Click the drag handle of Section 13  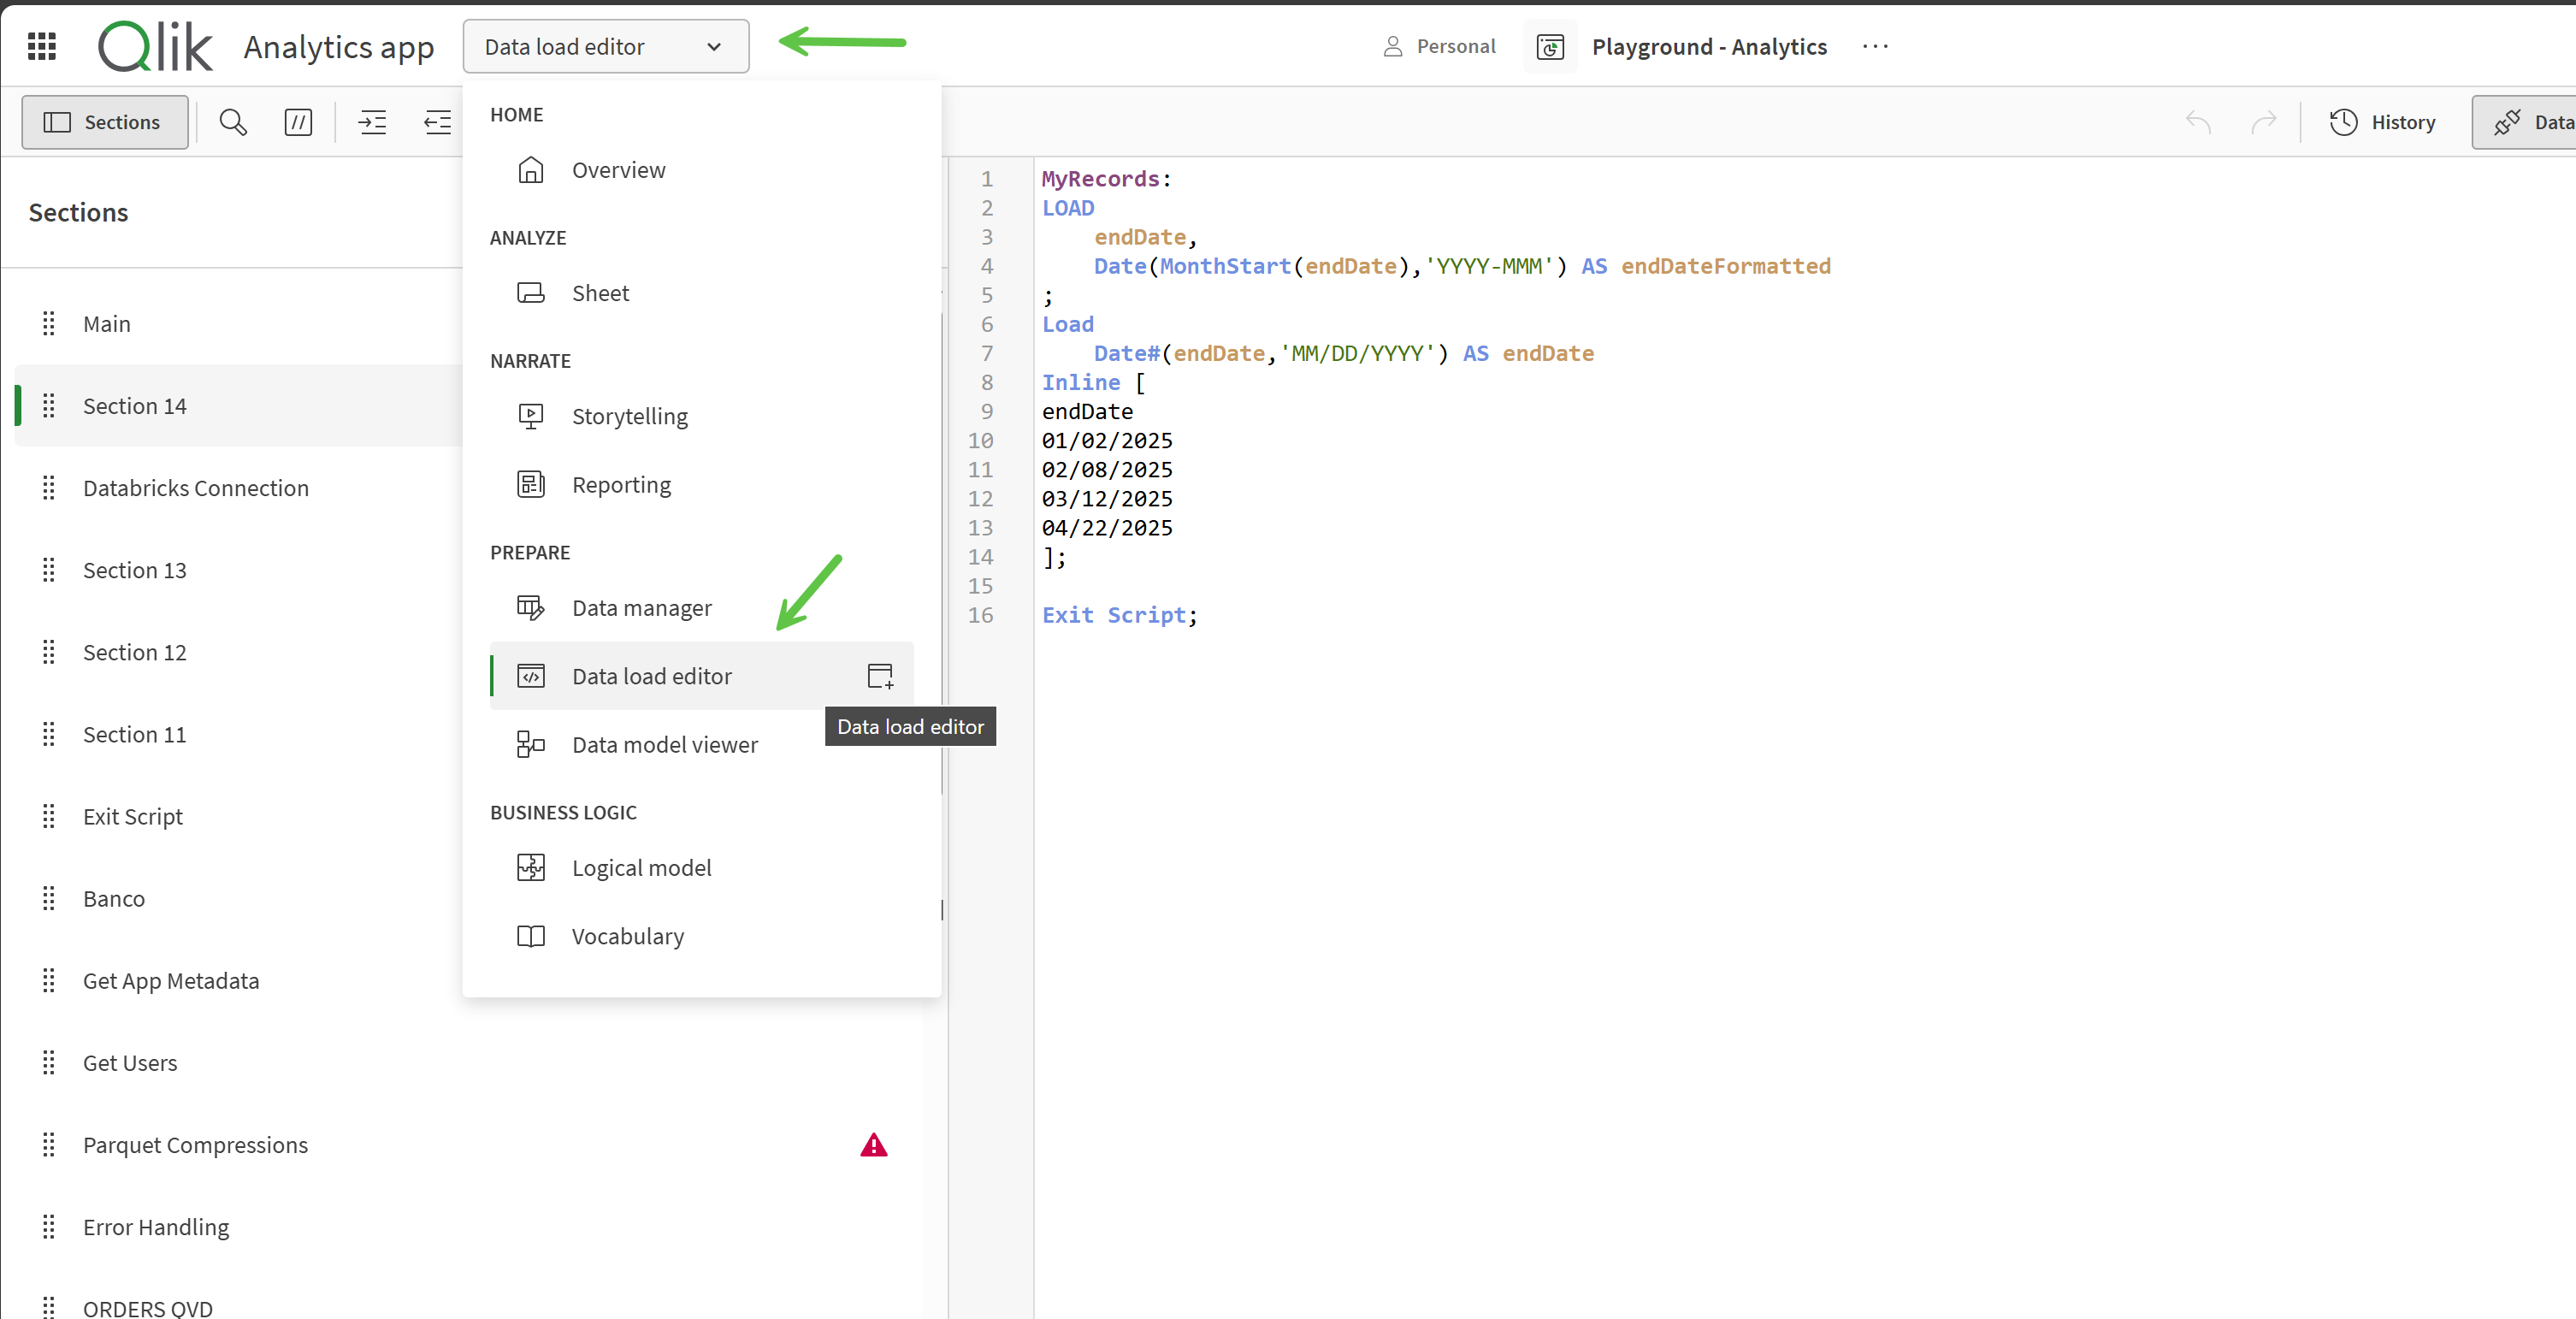(48, 570)
